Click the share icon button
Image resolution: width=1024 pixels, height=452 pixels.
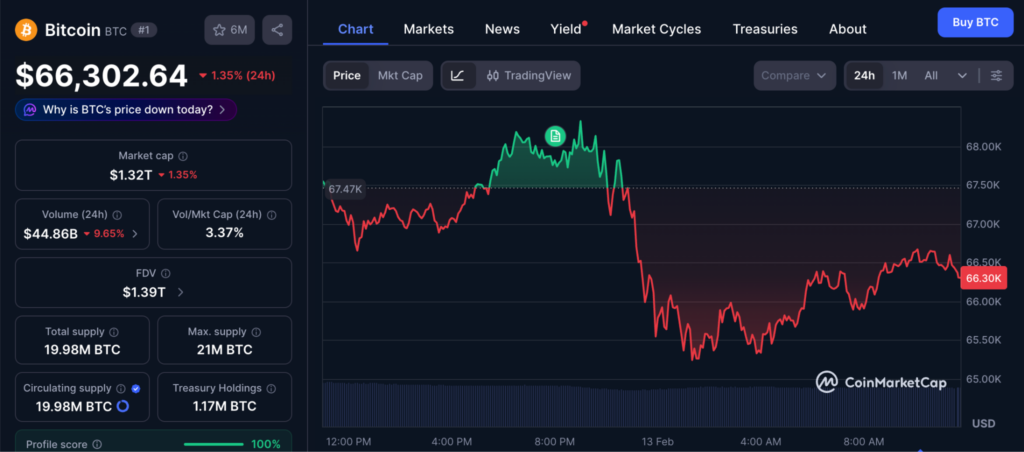(277, 30)
